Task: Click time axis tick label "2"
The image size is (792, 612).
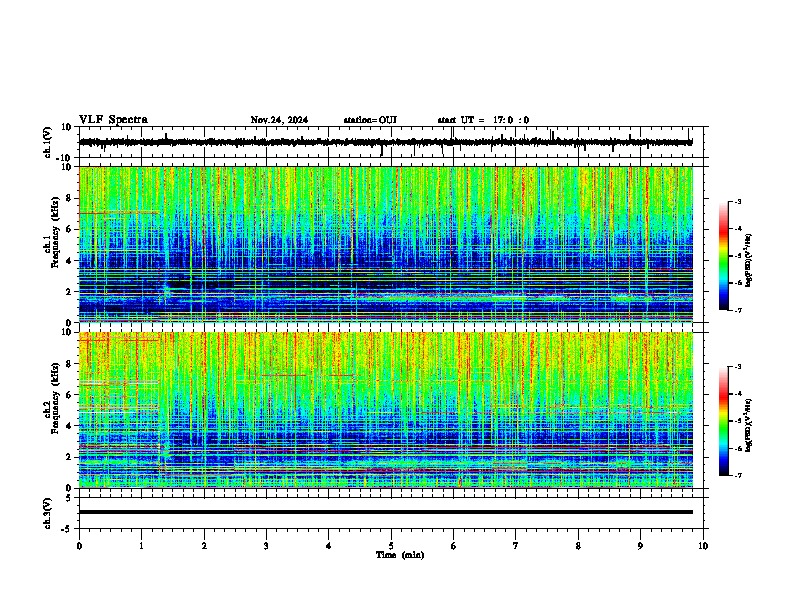Action: (204, 546)
